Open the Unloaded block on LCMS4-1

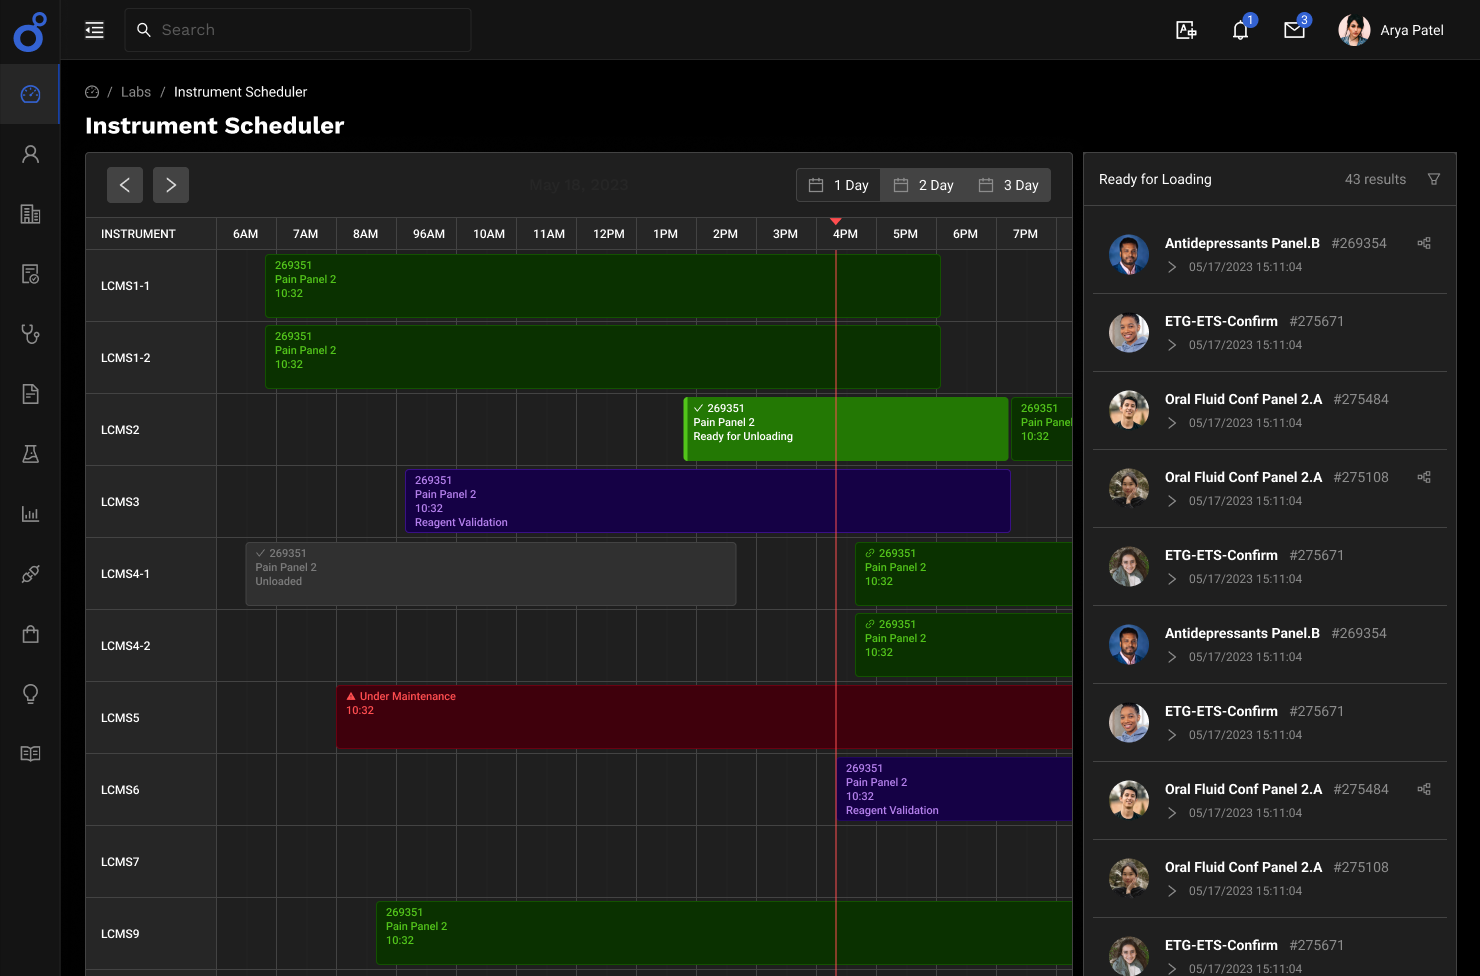click(x=491, y=574)
